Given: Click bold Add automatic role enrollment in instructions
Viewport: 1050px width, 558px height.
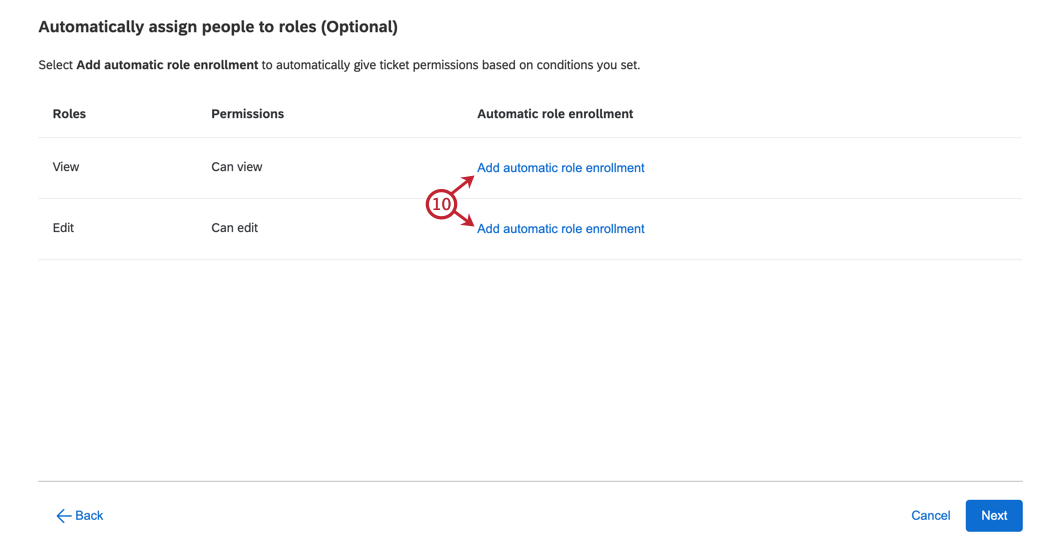Looking at the screenshot, I should tap(167, 65).
